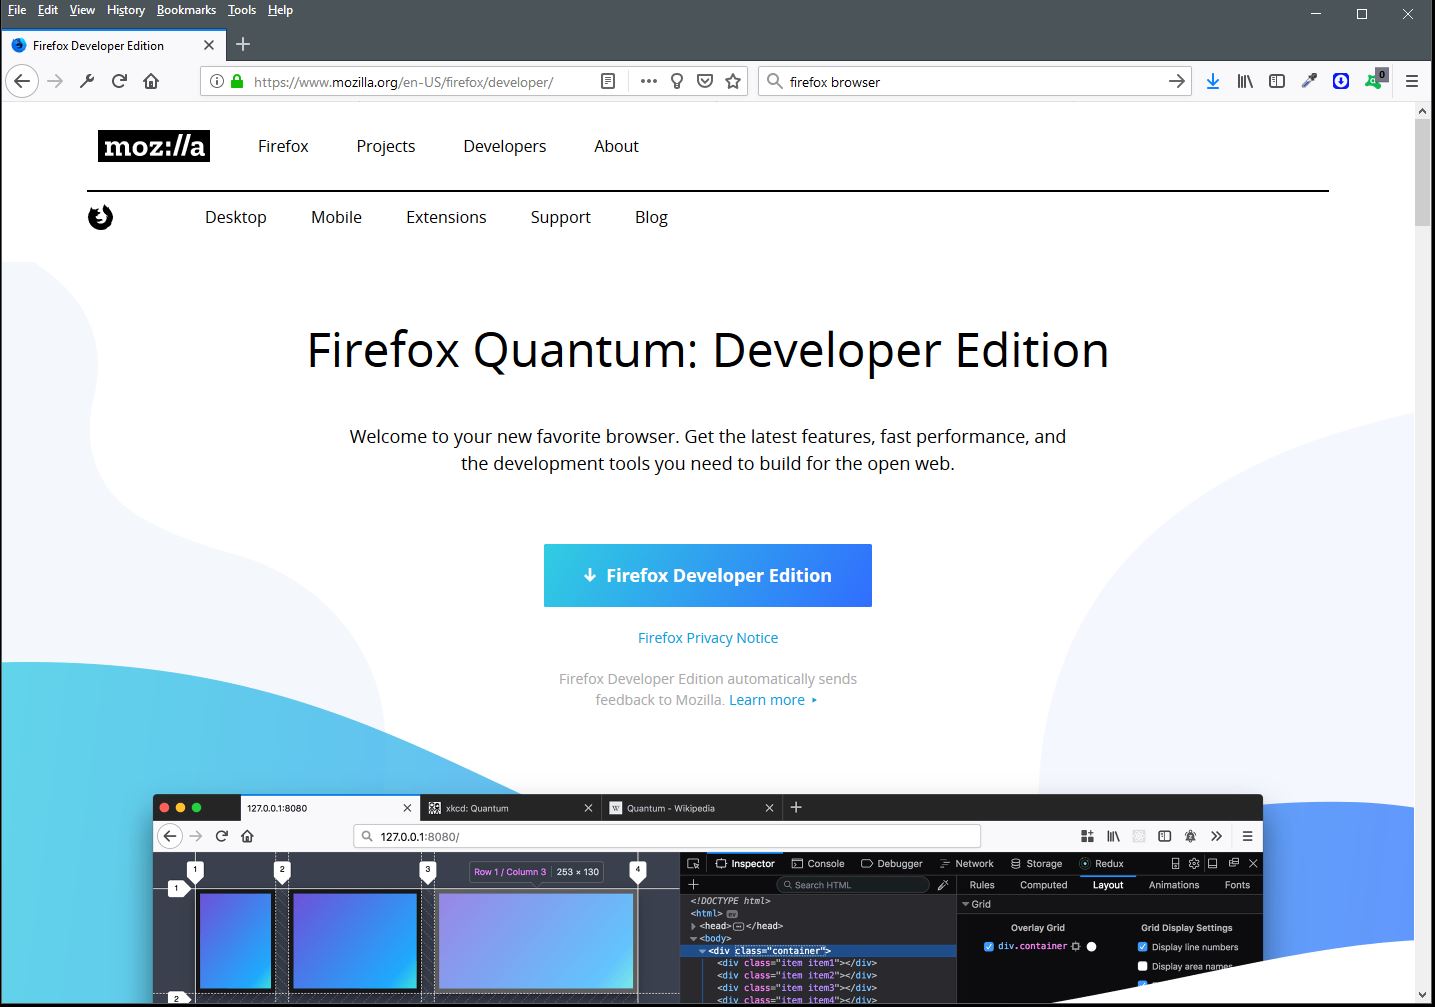Click the scrollbar down arrow
Screen dimensions: 1435x1007
1423,996
